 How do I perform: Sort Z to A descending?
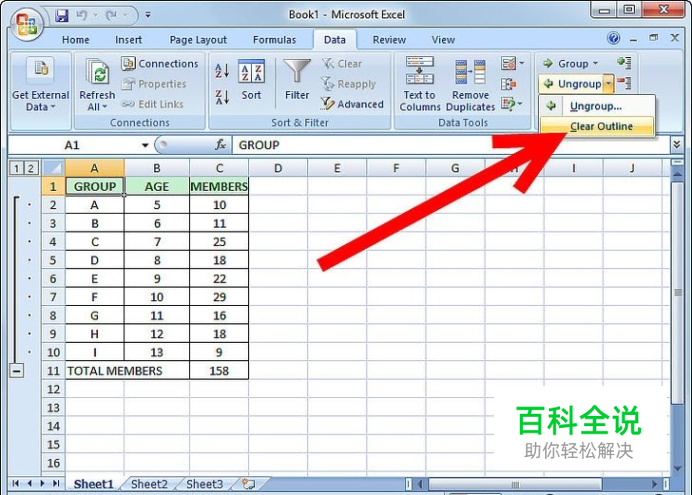[x=222, y=97]
